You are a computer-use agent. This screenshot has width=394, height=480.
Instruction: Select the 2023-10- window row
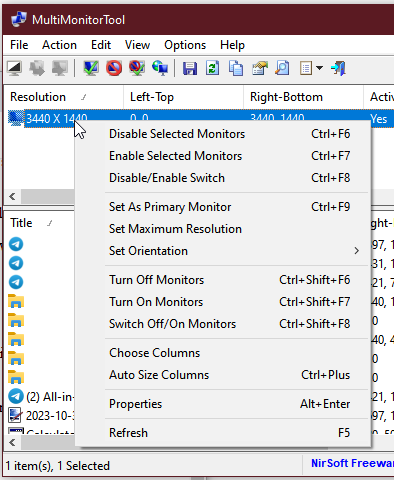pos(41,416)
